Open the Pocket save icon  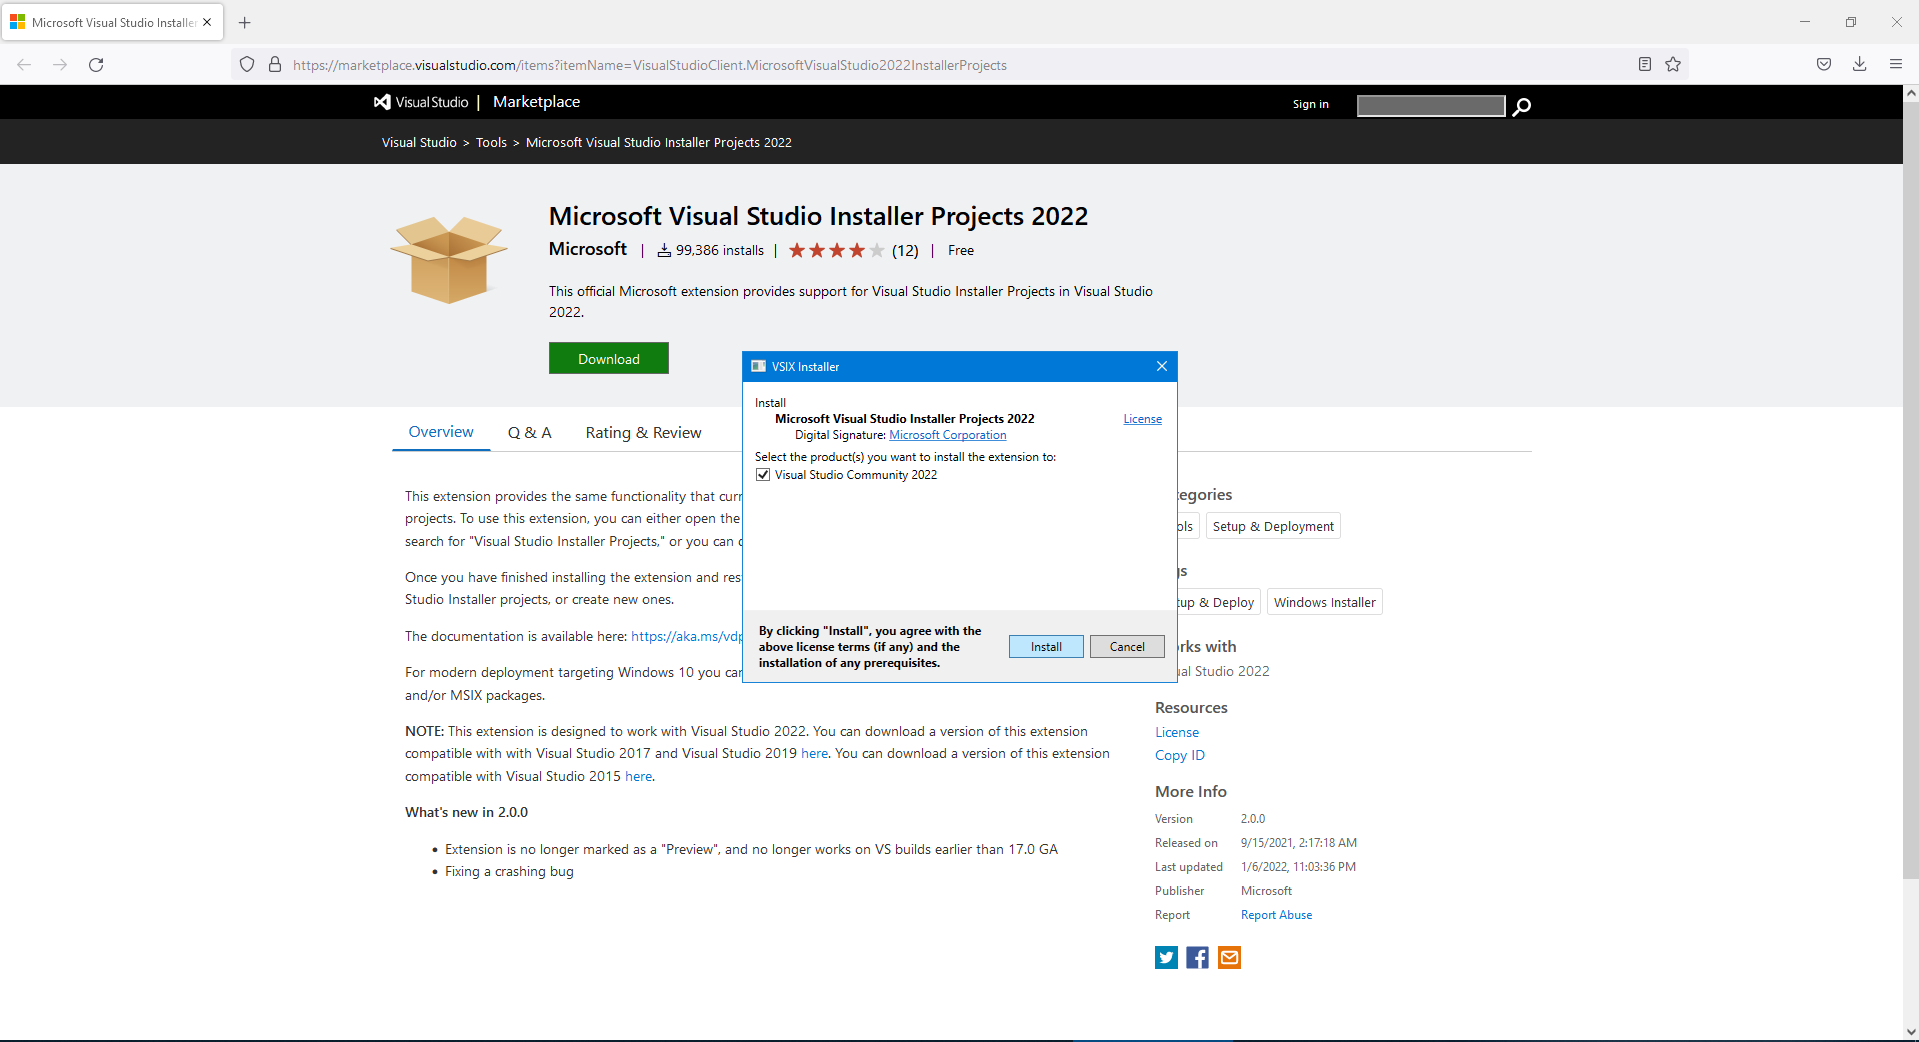[x=1824, y=65]
